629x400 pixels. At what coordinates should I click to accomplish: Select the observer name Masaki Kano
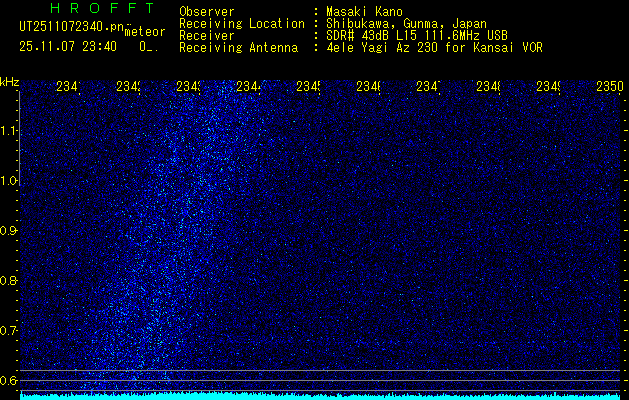coord(364,11)
